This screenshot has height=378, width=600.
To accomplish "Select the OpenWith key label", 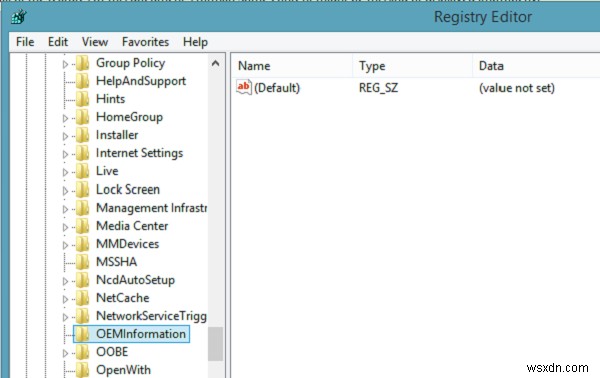I will (123, 370).
